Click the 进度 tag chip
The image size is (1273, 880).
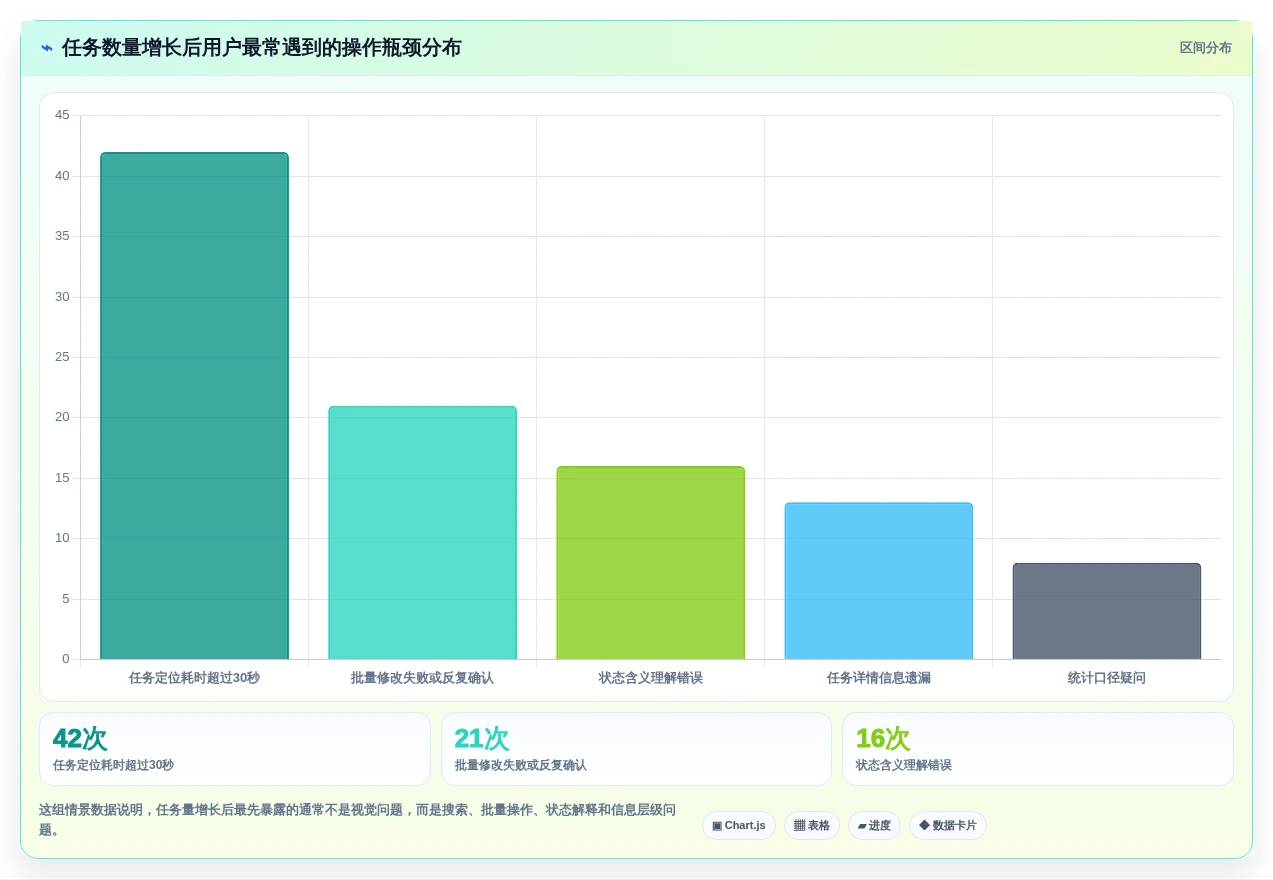pyautogui.click(x=874, y=826)
